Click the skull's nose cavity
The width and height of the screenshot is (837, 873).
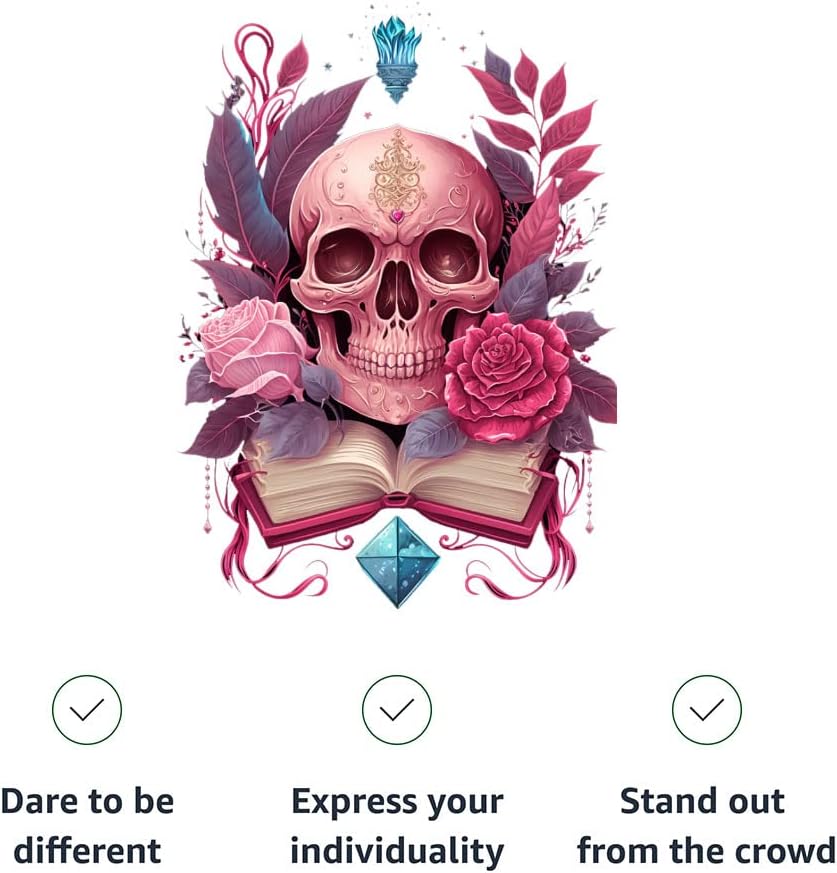396,291
